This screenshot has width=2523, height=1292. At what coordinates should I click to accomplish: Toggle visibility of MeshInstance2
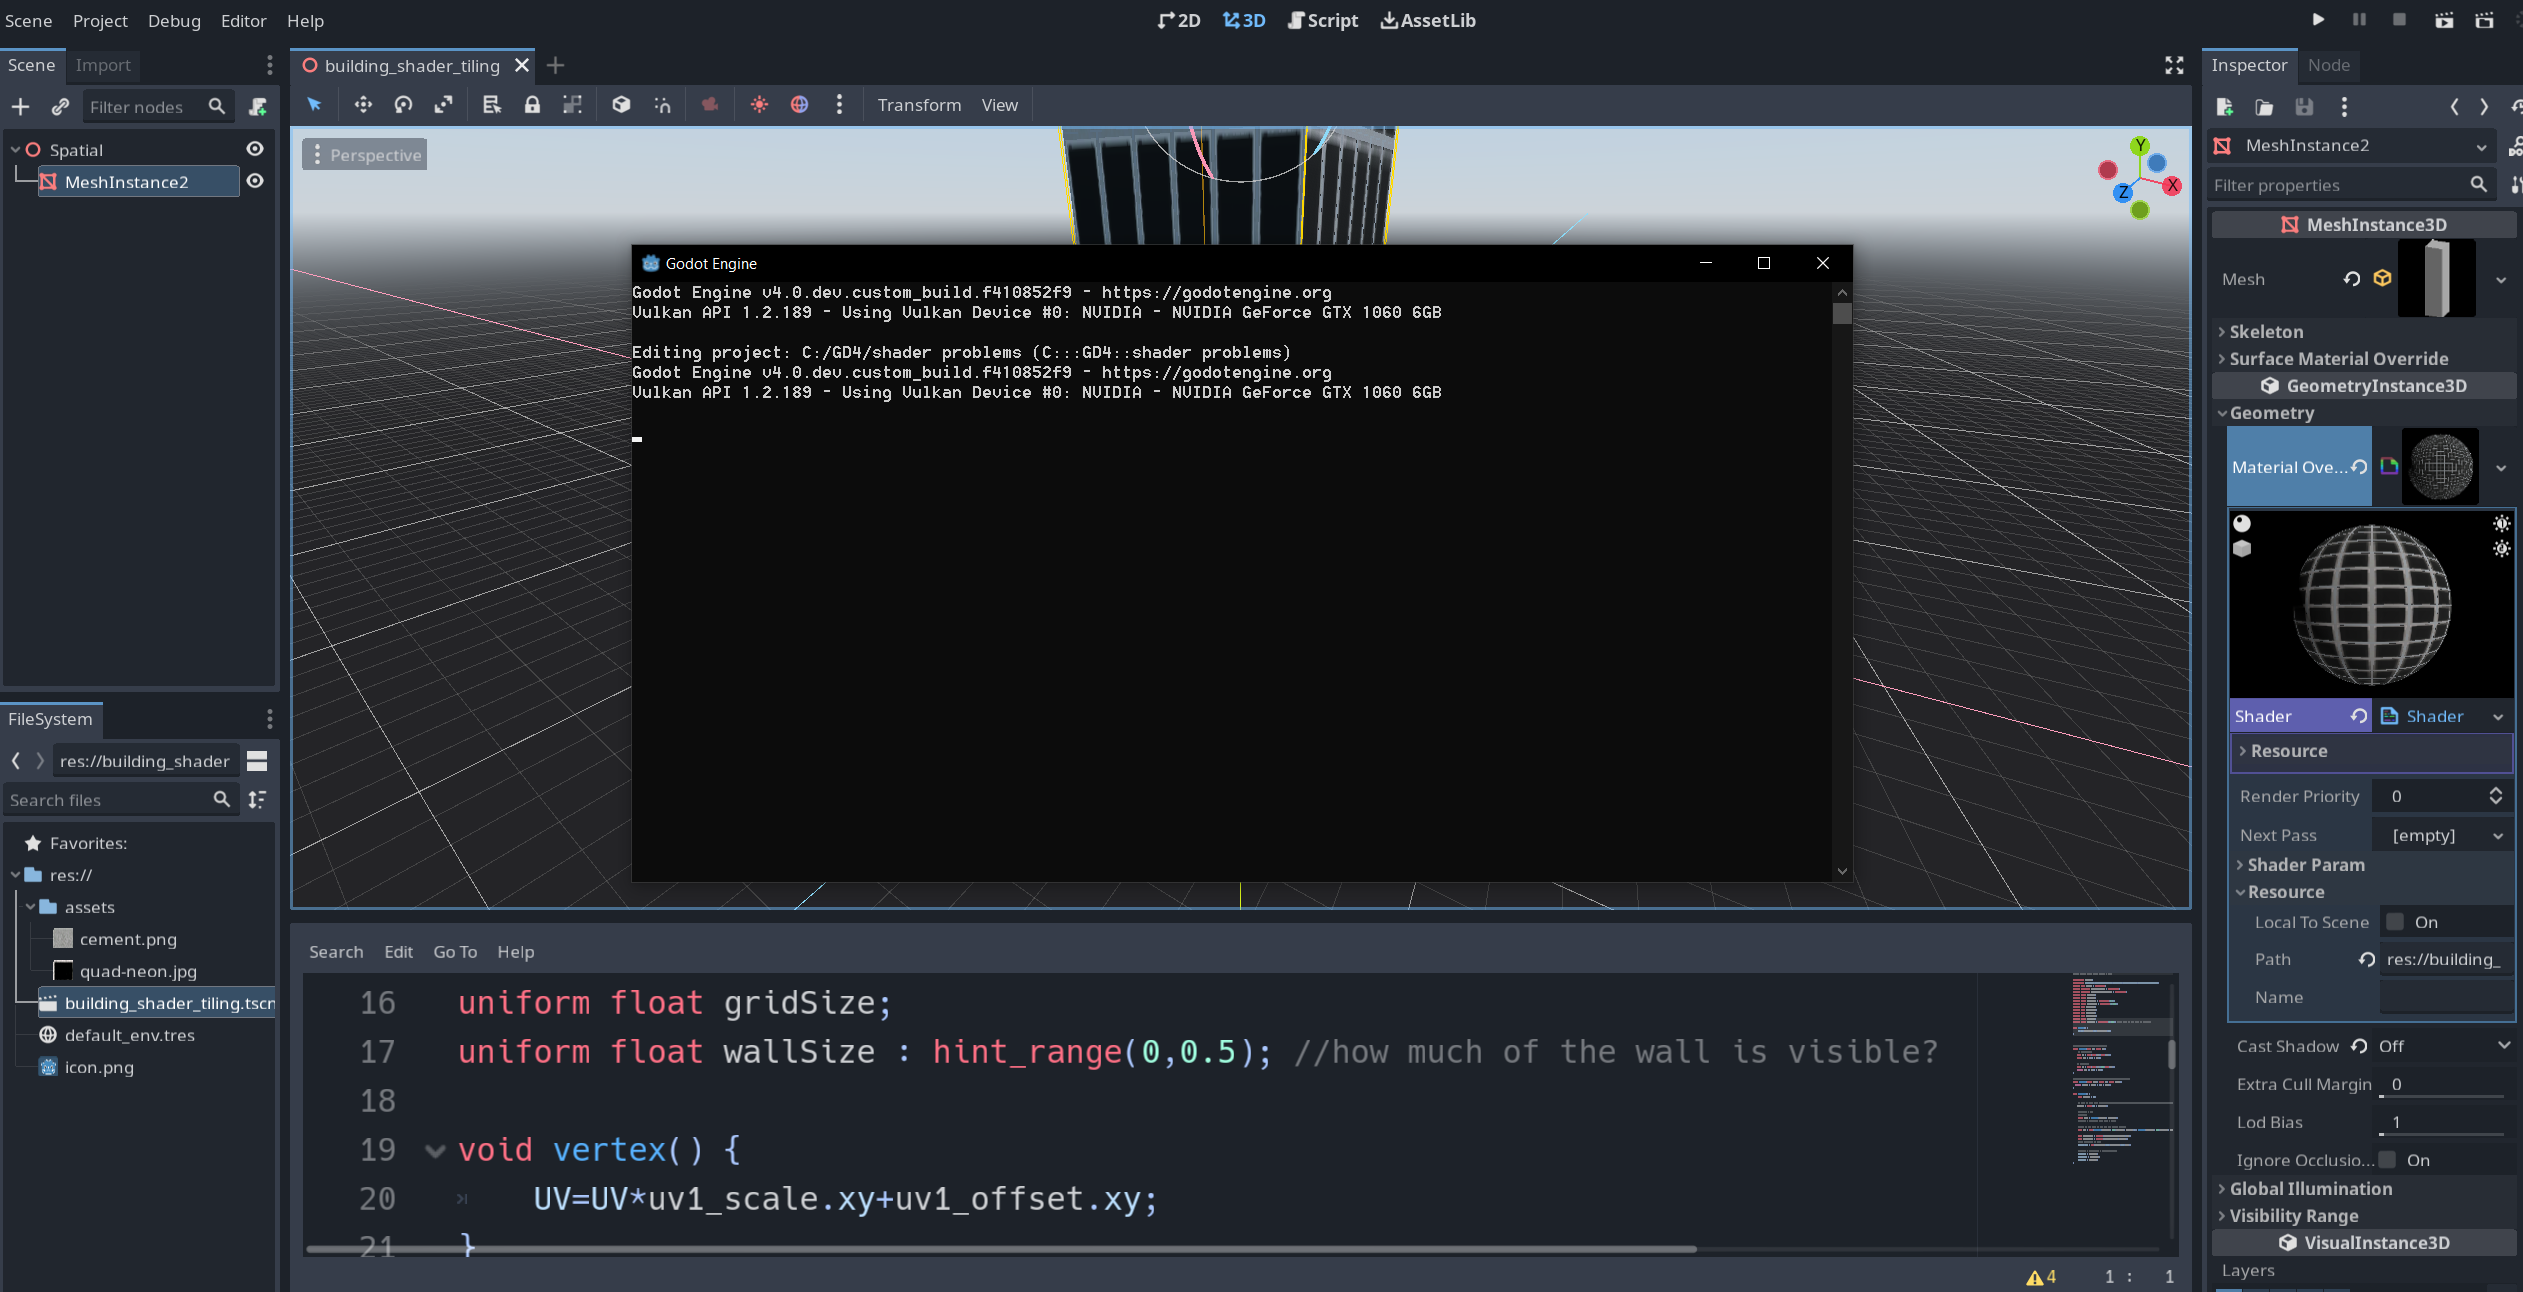coord(256,181)
